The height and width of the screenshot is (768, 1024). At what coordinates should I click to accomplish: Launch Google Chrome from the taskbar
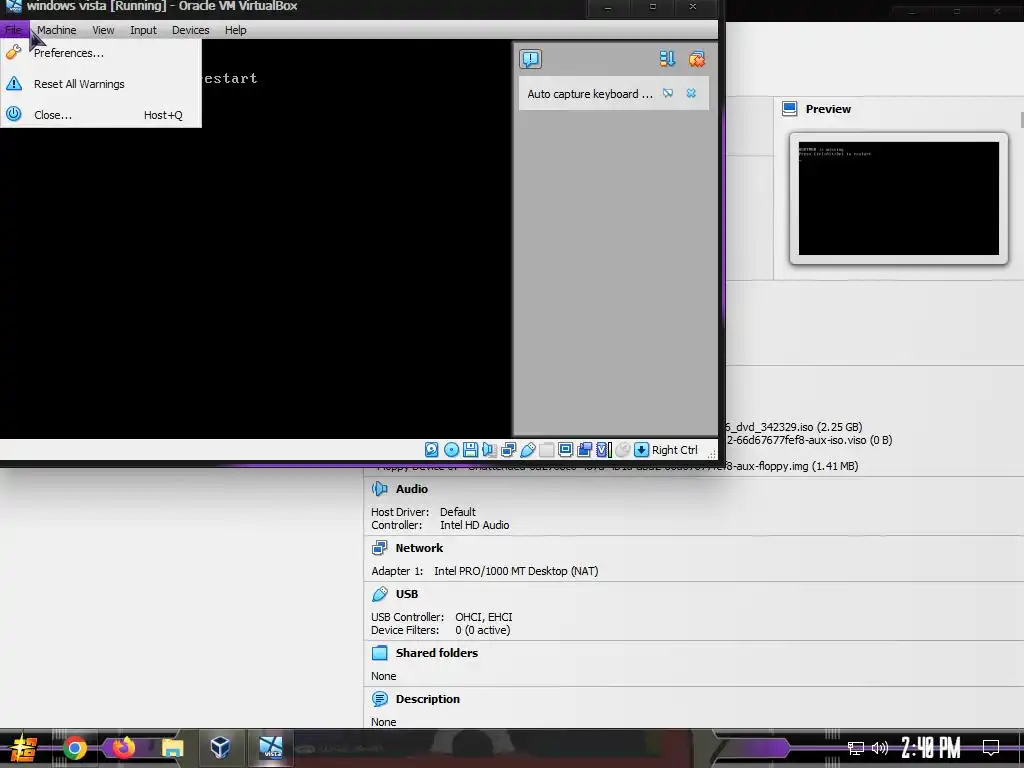point(74,748)
